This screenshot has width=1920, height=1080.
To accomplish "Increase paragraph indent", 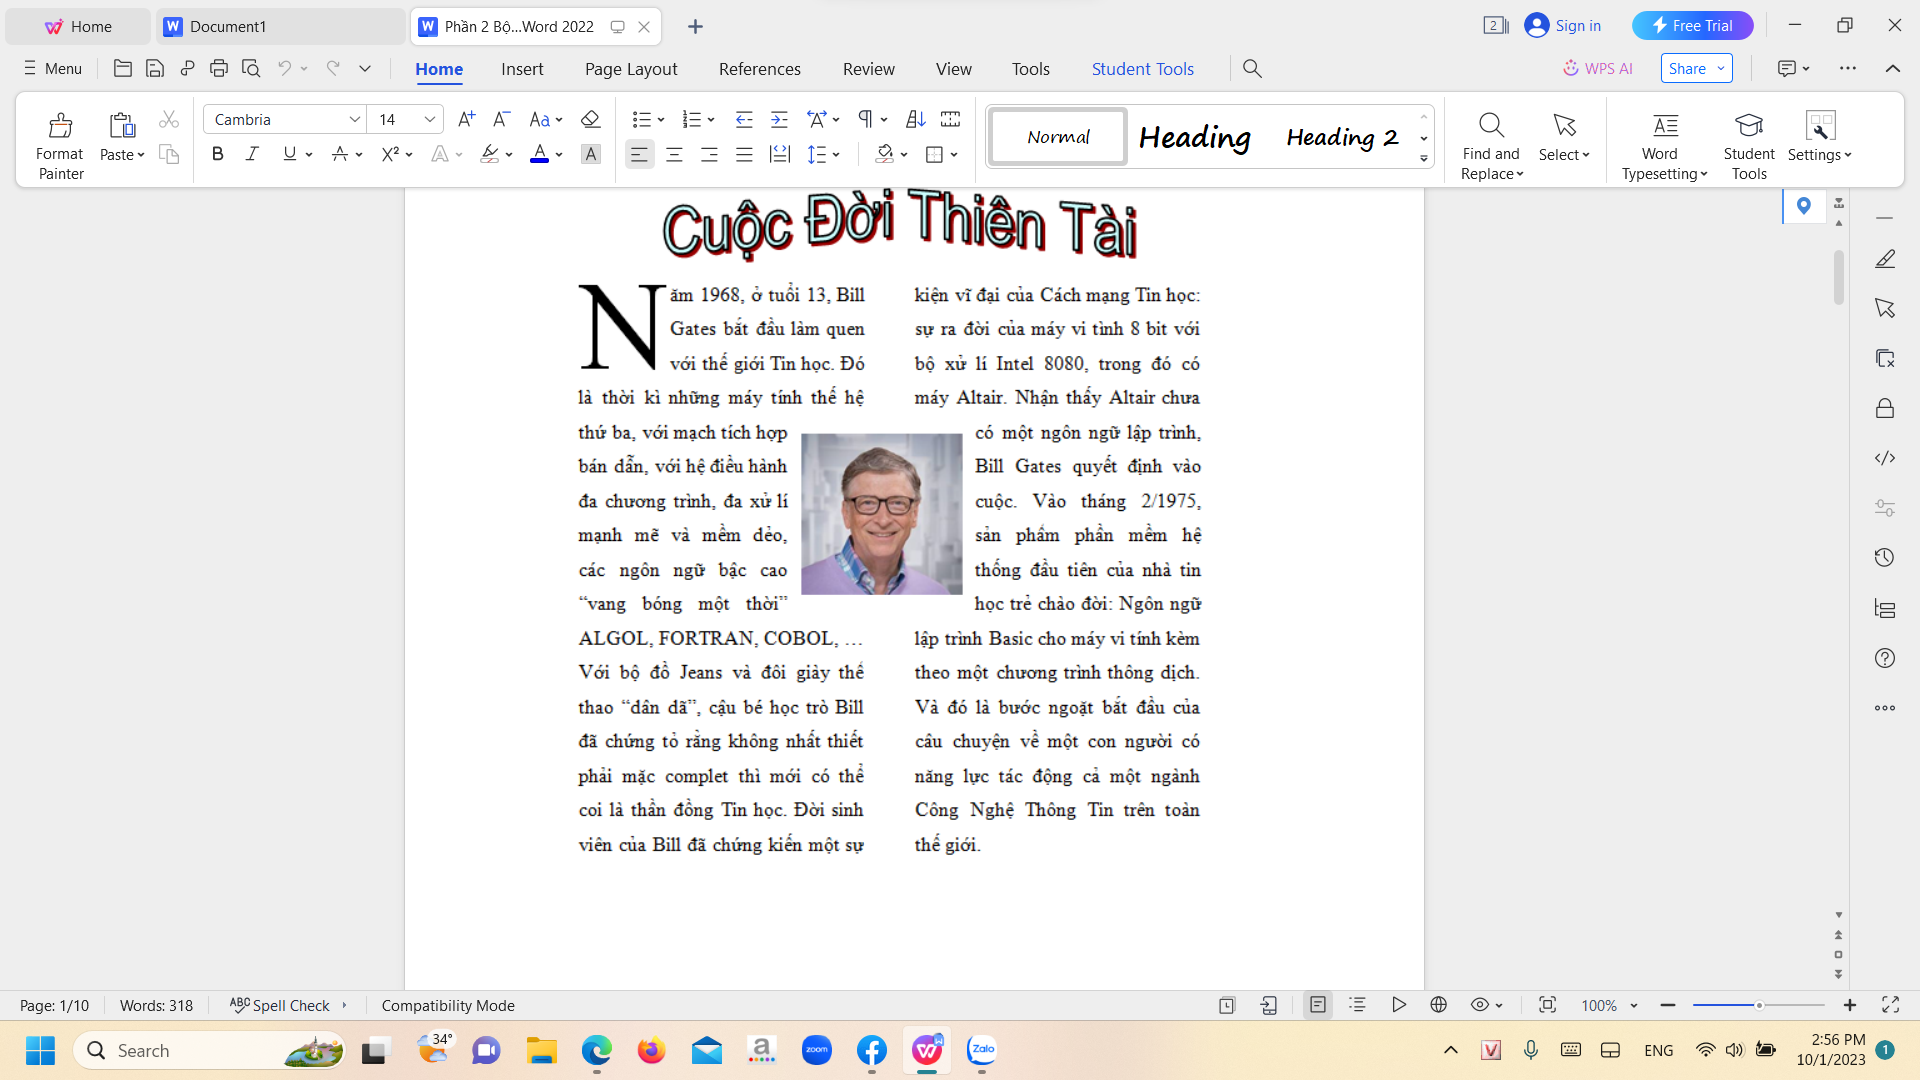I will (779, 120).
